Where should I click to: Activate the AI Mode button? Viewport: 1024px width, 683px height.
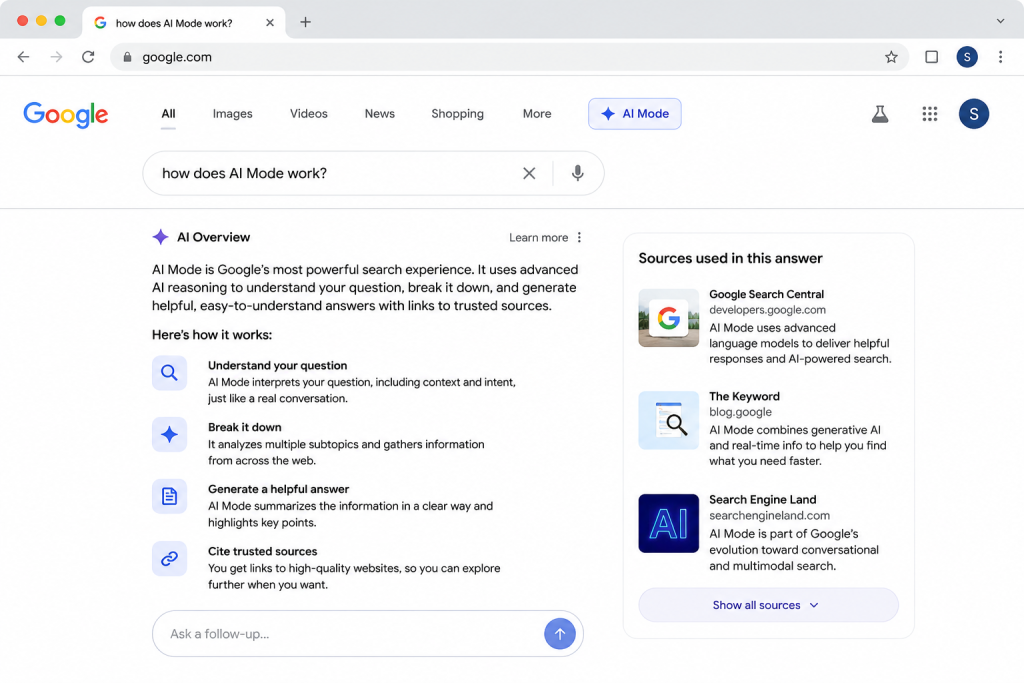(x=635, y=114)
